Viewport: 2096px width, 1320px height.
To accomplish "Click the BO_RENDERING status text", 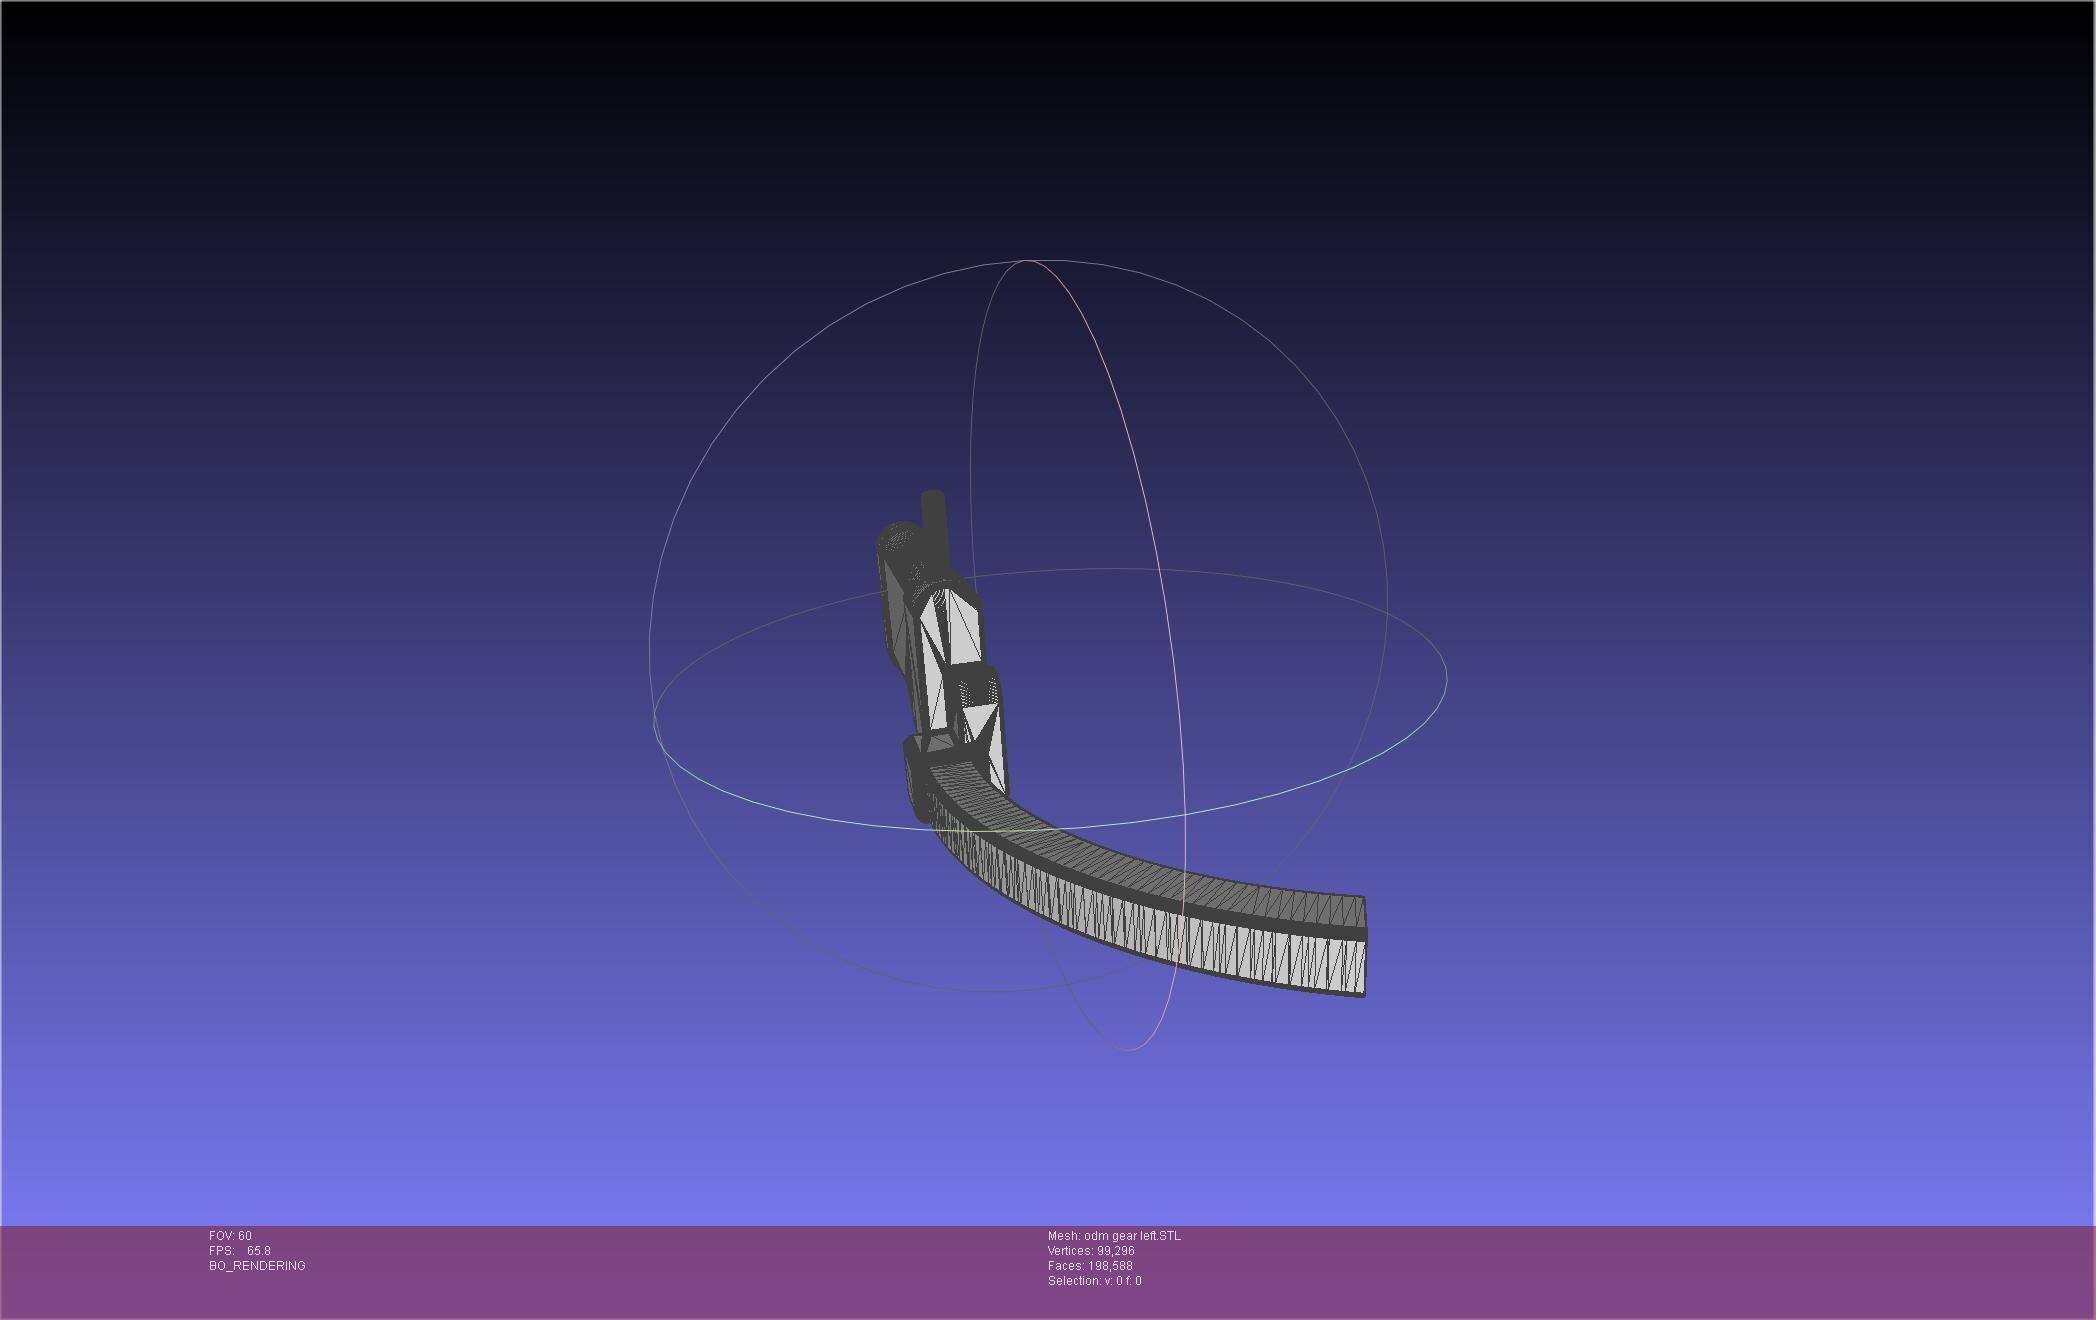I will pyautogui.click(x=257, y=1266).
